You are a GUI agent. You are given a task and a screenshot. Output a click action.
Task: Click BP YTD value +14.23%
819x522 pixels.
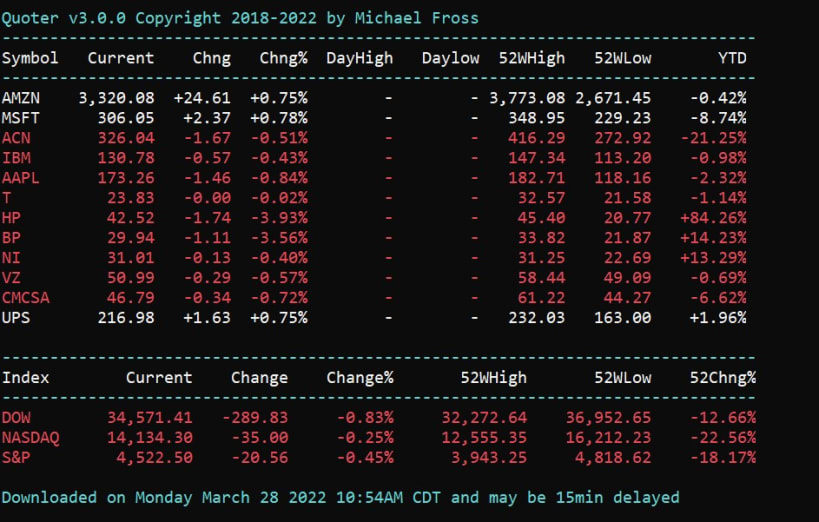713,238
